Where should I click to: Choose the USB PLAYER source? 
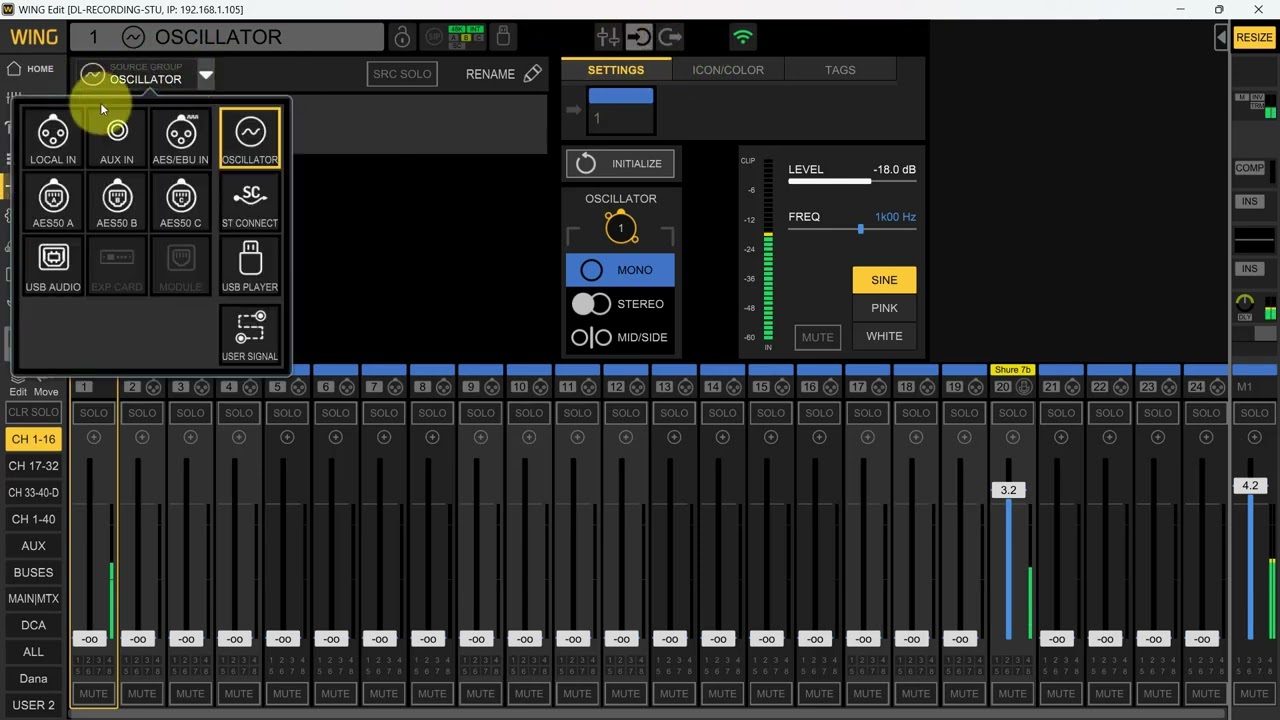coord(250,266)
